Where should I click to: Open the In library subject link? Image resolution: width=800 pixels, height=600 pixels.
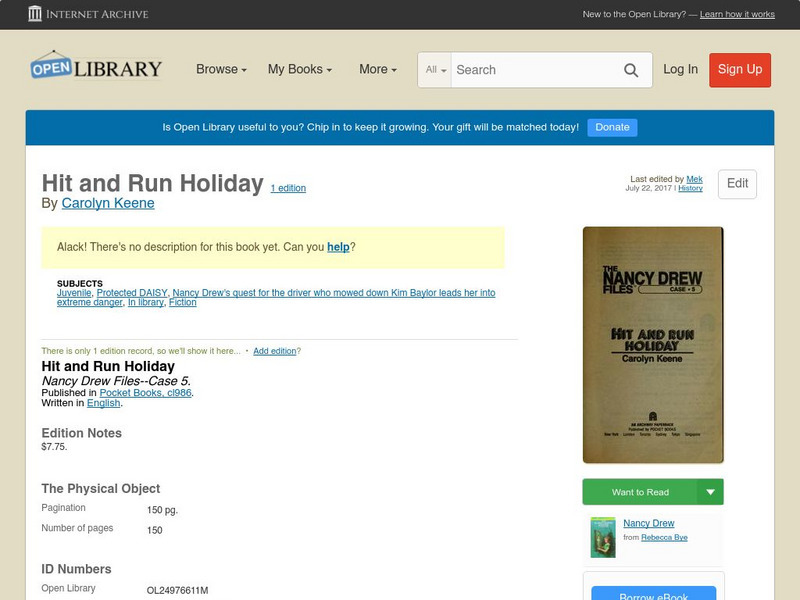[146, 303]
